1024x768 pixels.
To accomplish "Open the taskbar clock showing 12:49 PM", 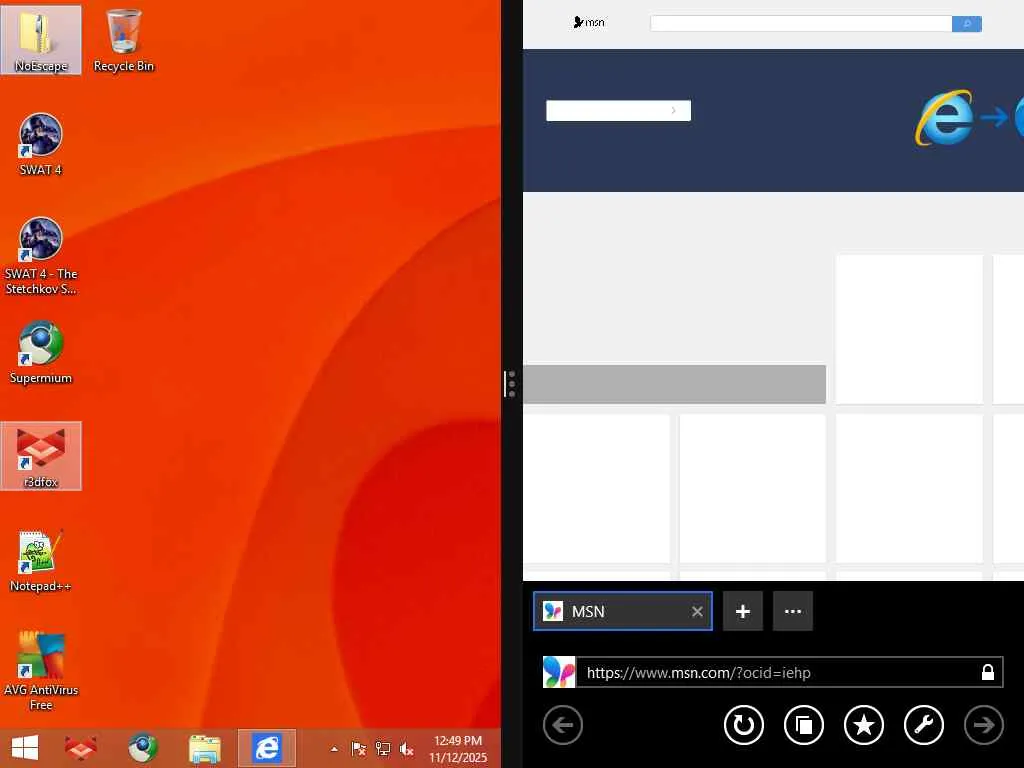I will (458, 748).
